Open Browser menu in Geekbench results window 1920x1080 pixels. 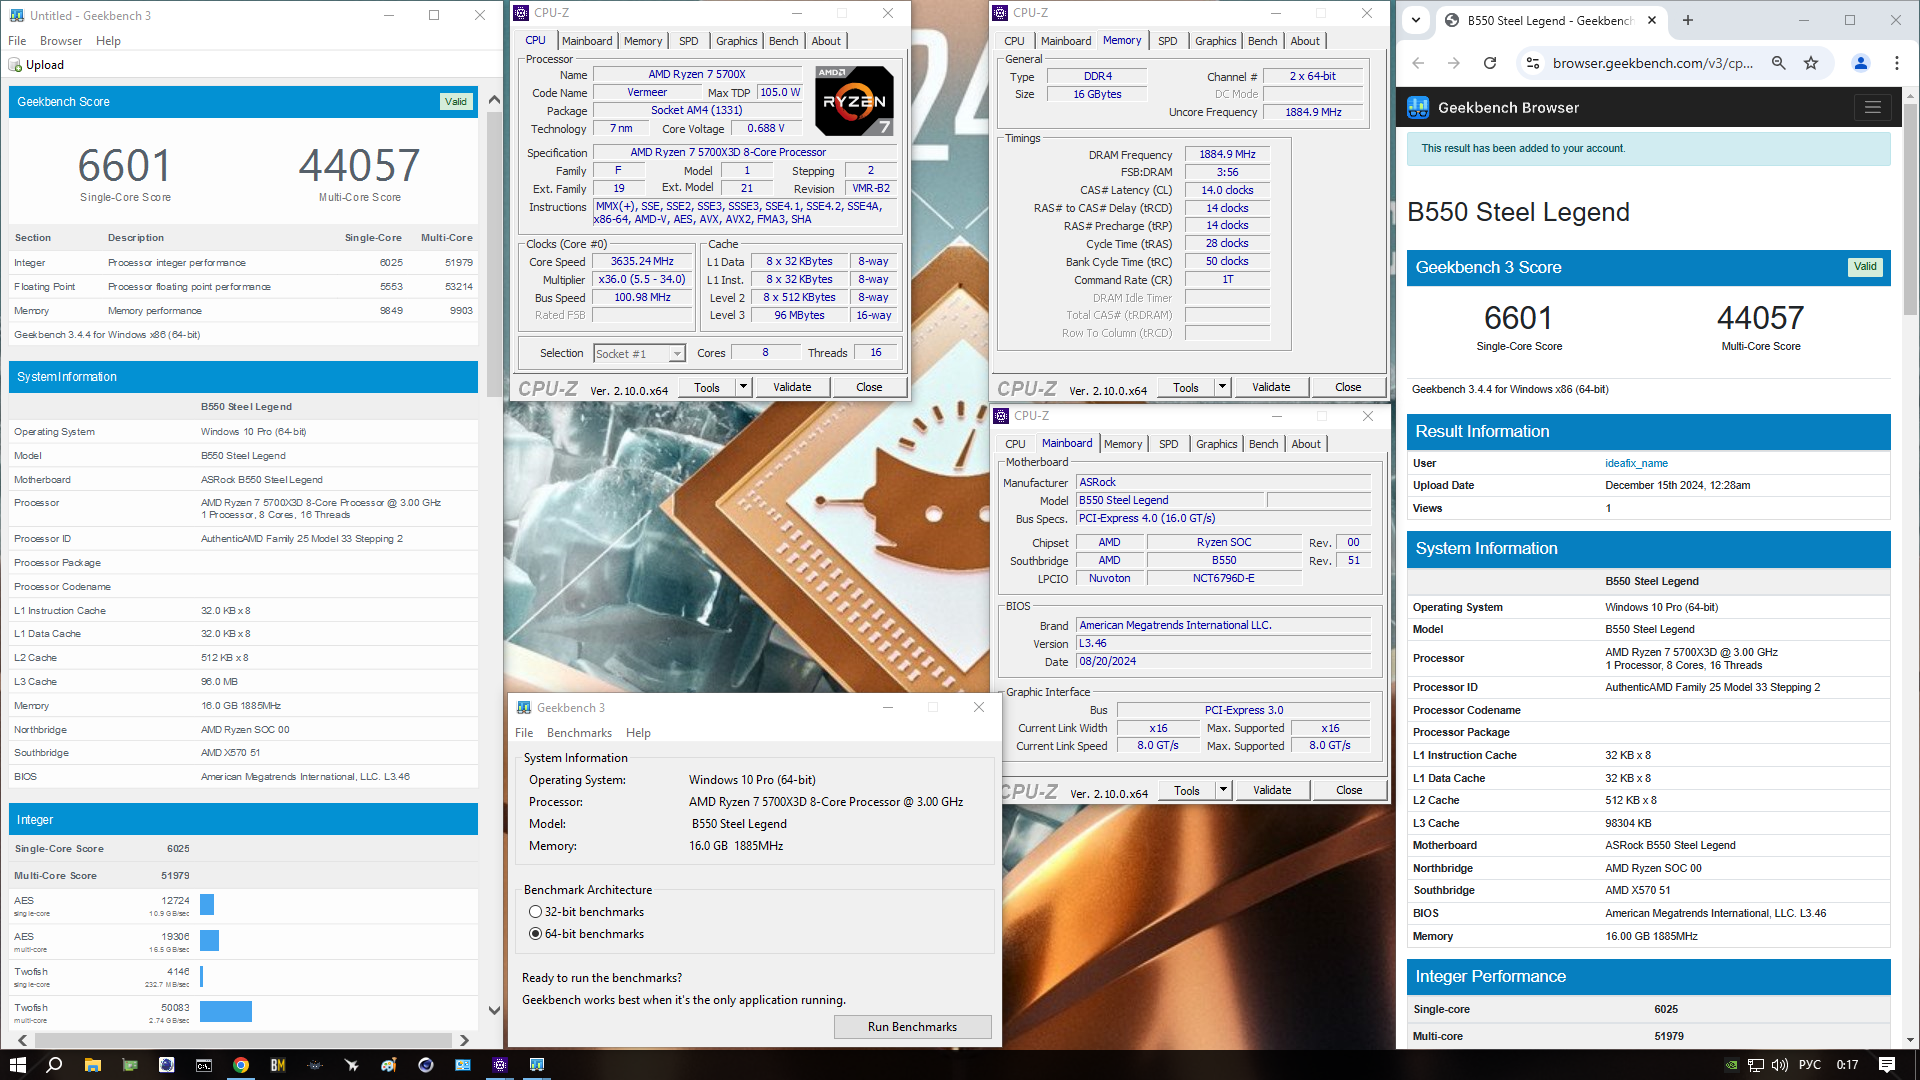pos(61,41)
